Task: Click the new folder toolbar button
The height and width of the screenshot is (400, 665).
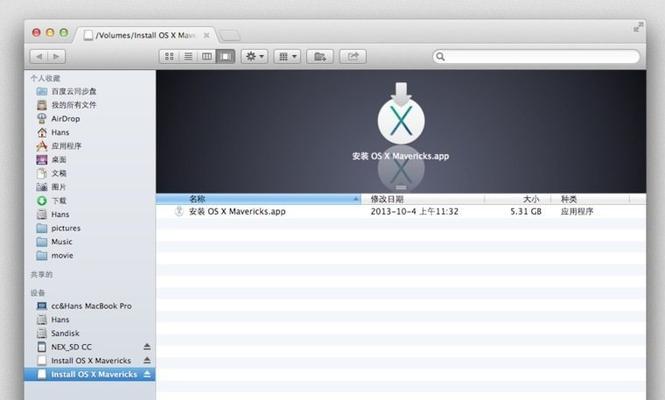Action: [320, 56]
